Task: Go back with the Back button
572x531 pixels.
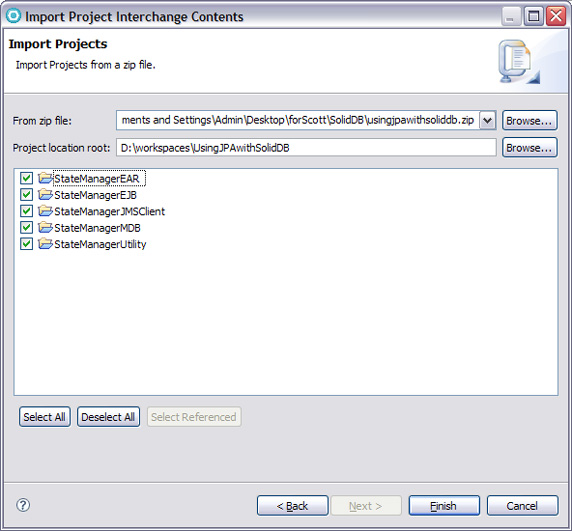Action: coord(293,506)
